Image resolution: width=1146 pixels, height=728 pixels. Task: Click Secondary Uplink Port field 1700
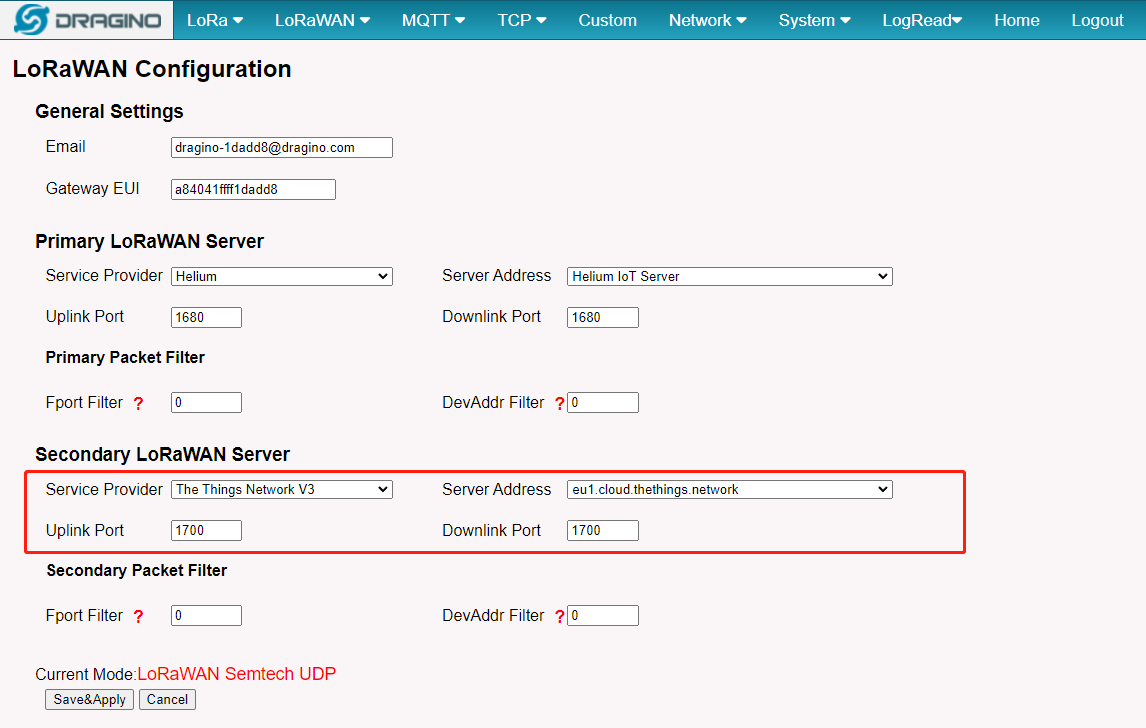click(x=206, y=531)
